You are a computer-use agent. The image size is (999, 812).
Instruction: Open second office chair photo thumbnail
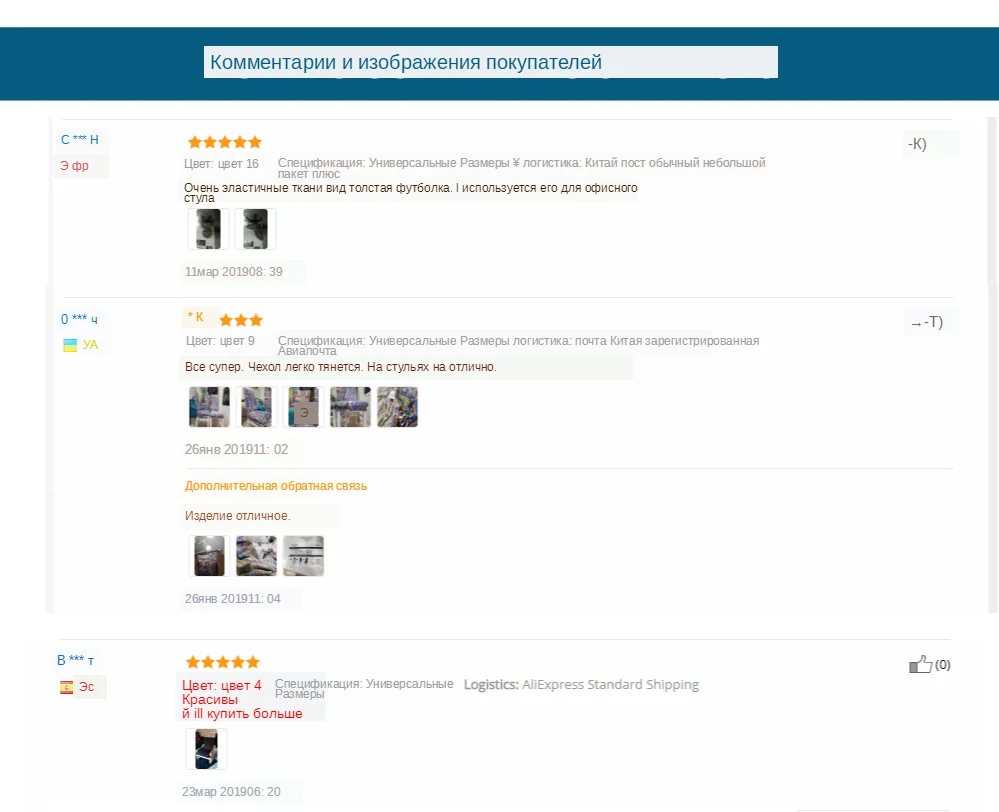pos(255,229)
